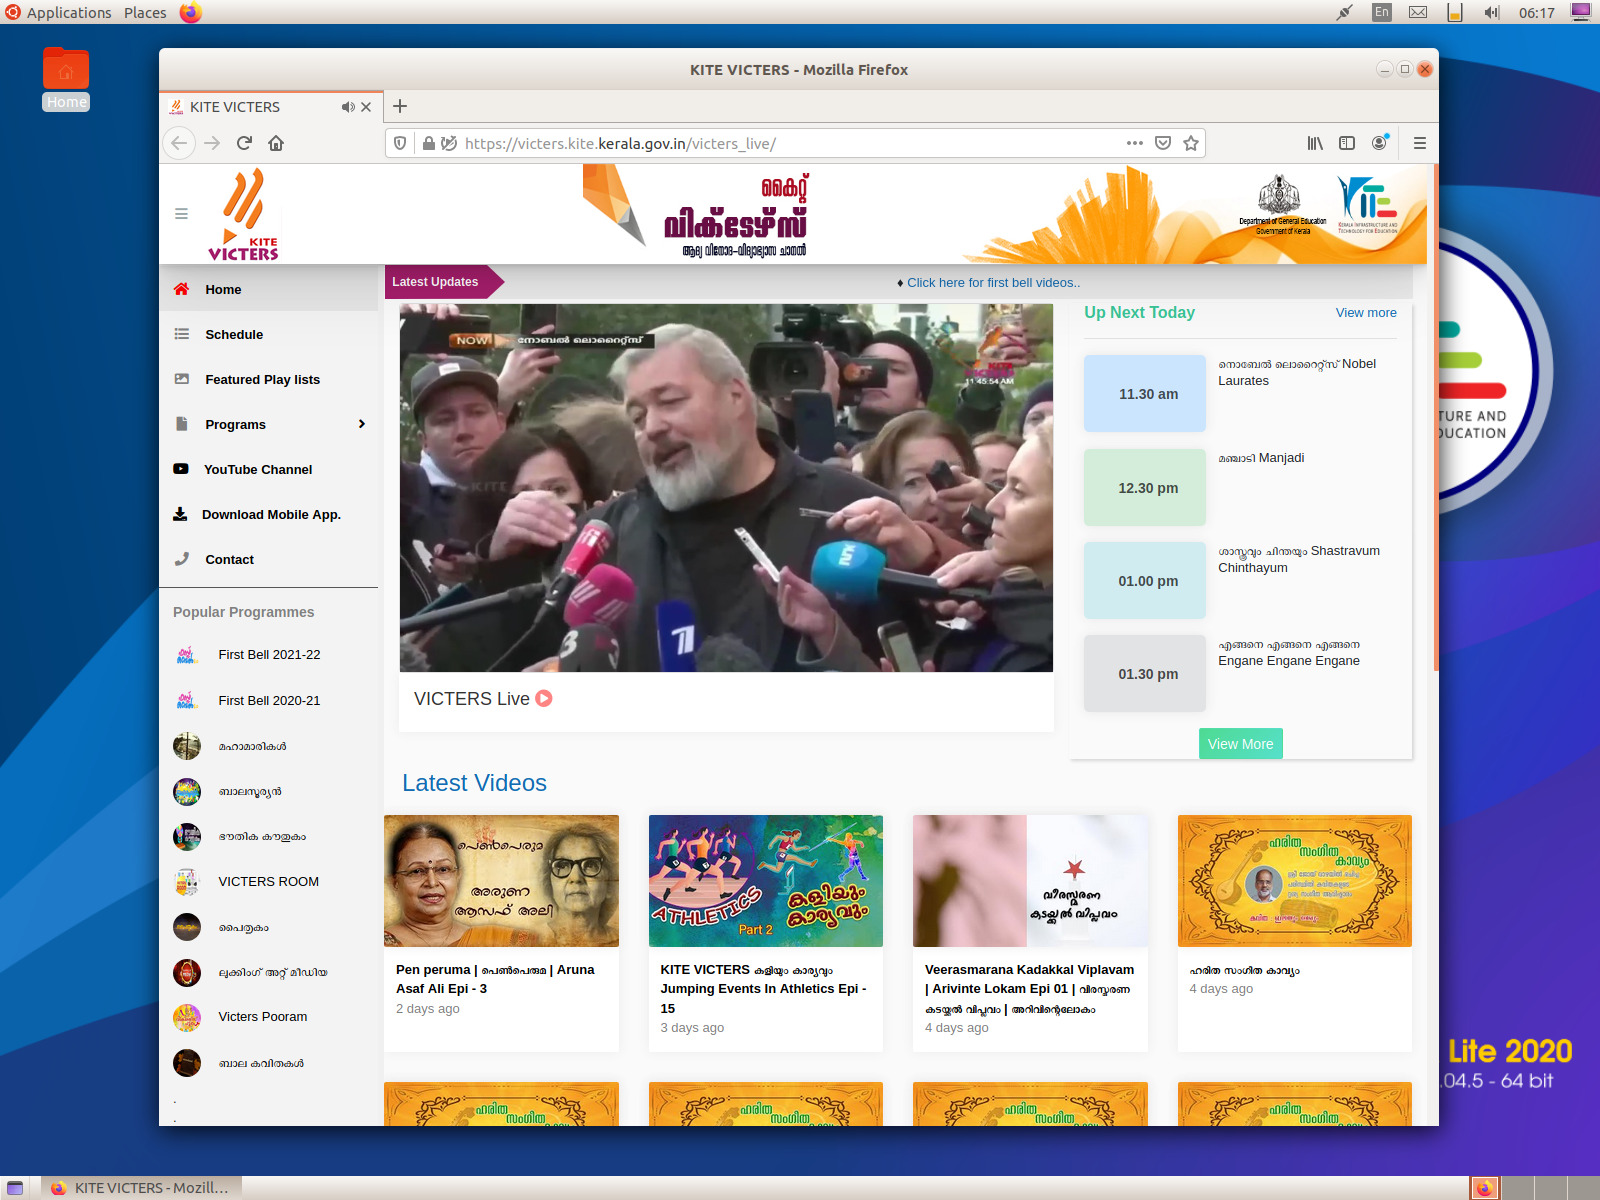The image size is (1600, 1200).
Task: Open Firefox account icon
Action: (x=1380, y=143)
